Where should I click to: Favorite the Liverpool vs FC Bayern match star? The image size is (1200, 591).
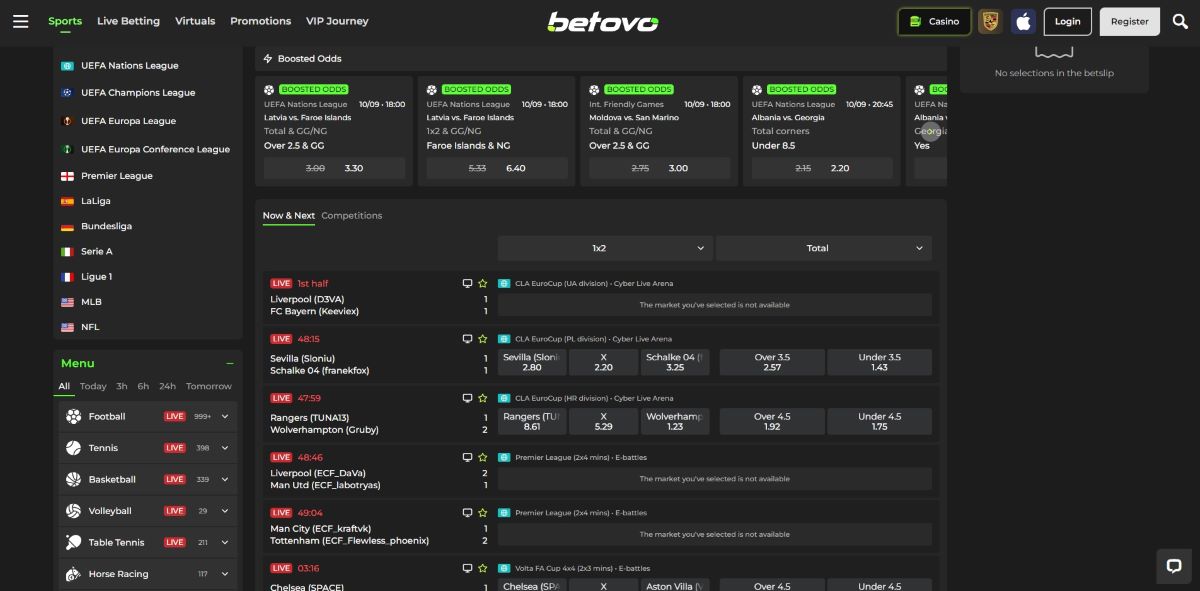tap(483, 283)
